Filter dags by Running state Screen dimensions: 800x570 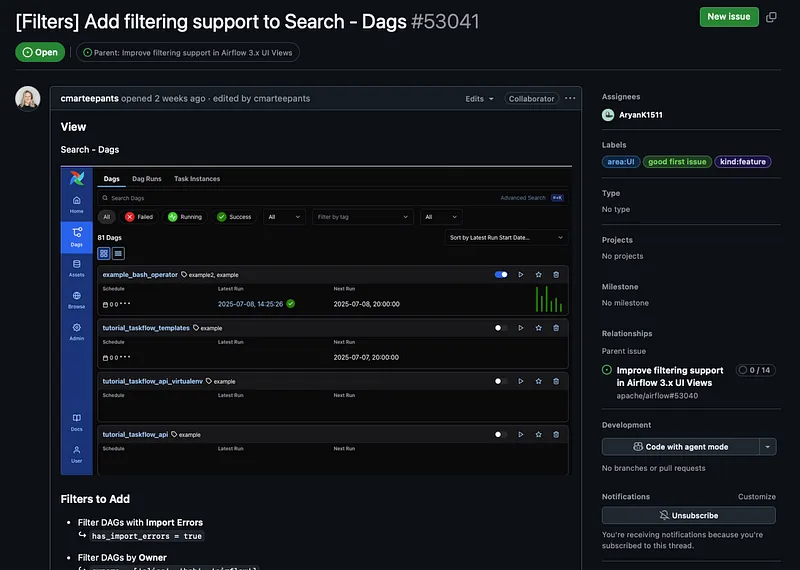185,217
